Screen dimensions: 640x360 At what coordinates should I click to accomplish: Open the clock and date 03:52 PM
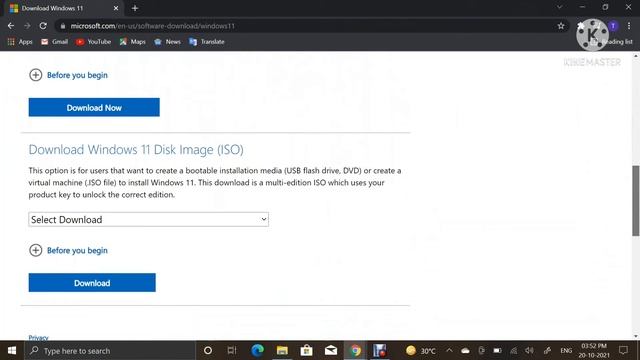pos(594,351)
